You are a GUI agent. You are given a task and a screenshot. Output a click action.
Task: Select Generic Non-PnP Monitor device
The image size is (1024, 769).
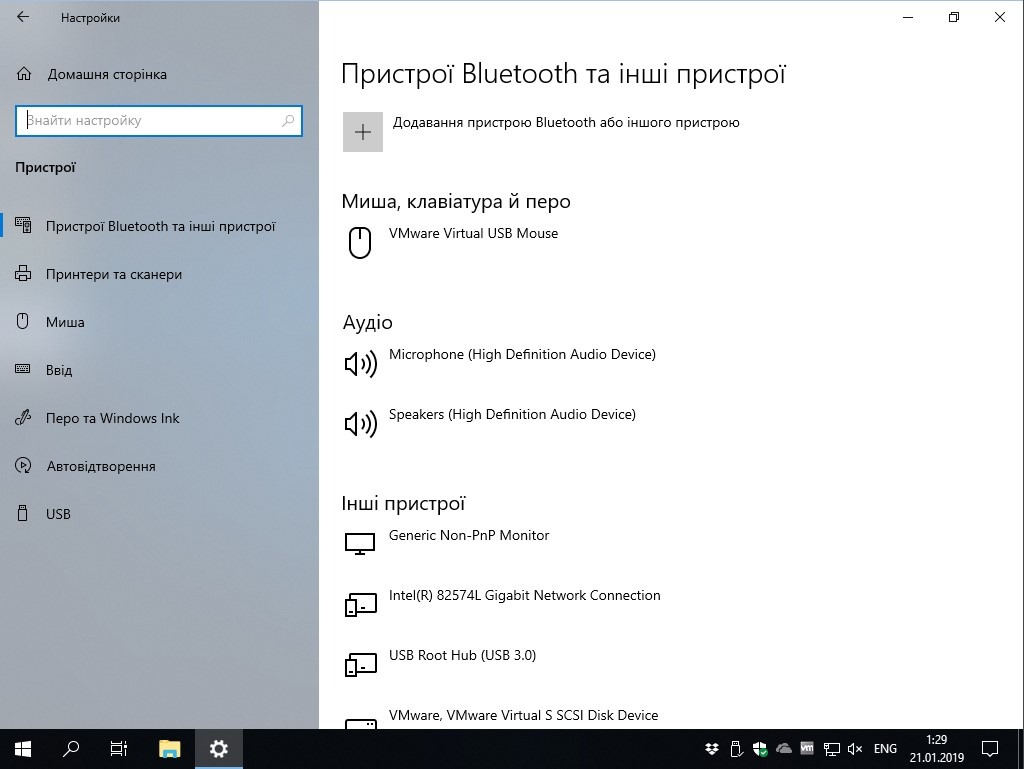click(x=469, y=535)
